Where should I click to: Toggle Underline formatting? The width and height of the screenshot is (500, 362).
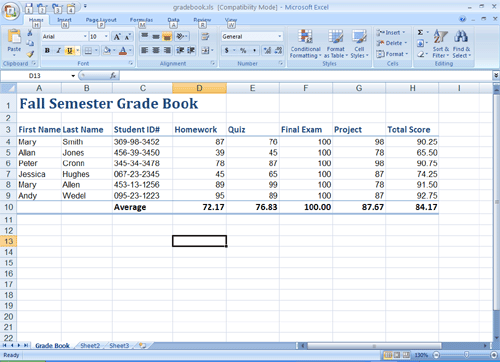[70, 50]
